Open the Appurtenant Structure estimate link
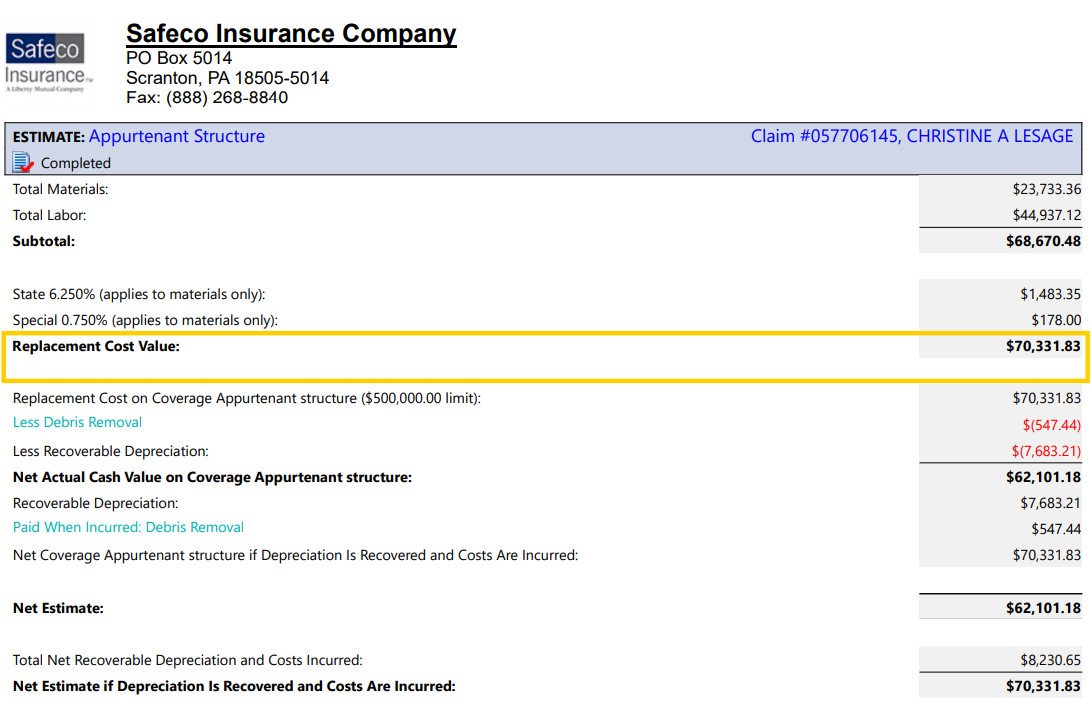 tap(177, 136)
